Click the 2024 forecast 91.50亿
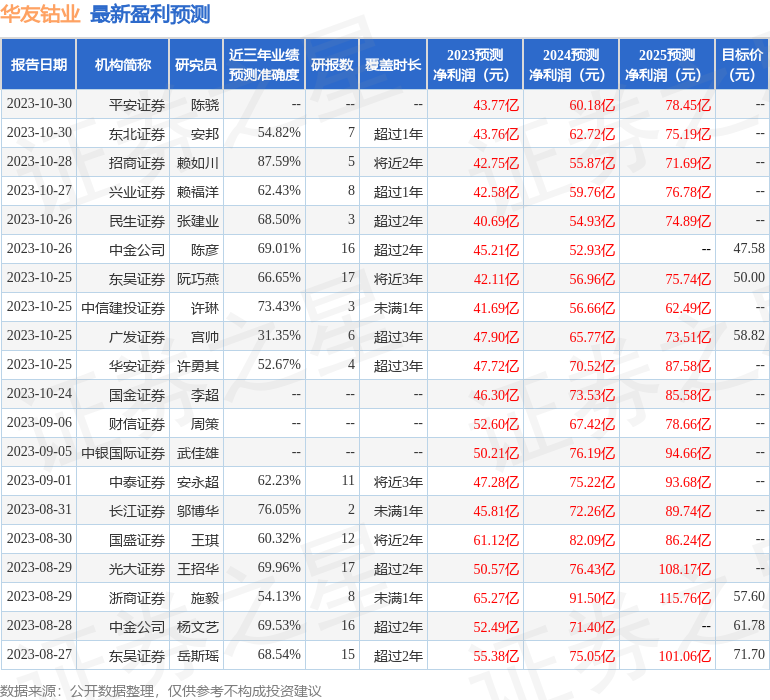Screen dimensions: 770x700 coord(592,597)
